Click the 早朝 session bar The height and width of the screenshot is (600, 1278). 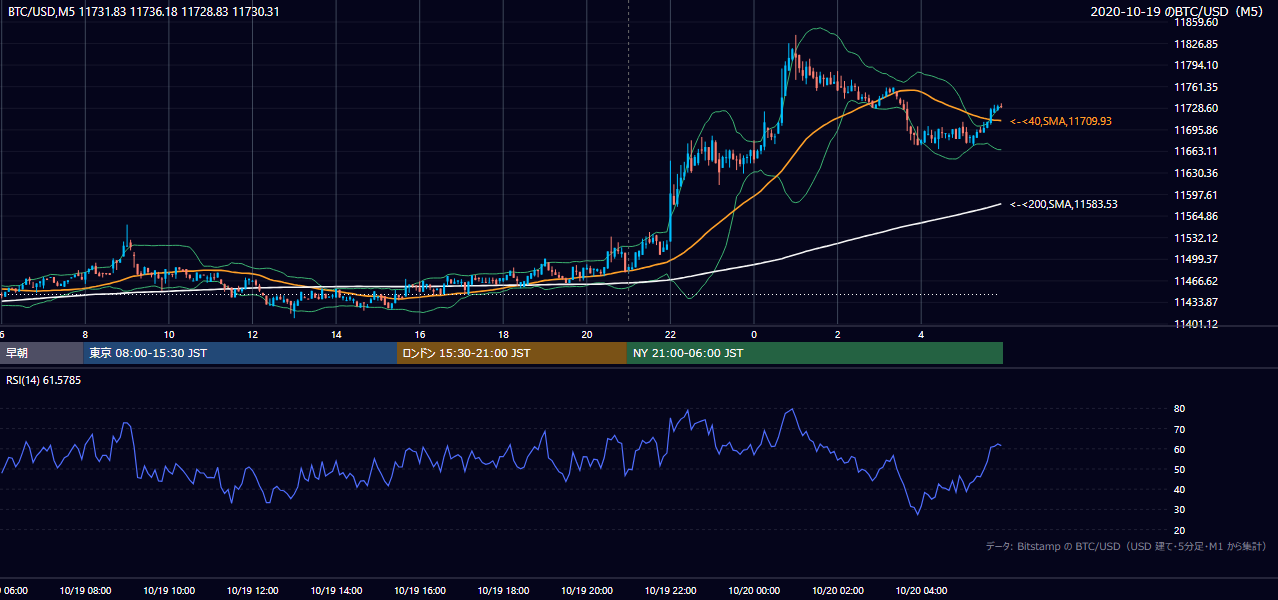click(41, 353)
